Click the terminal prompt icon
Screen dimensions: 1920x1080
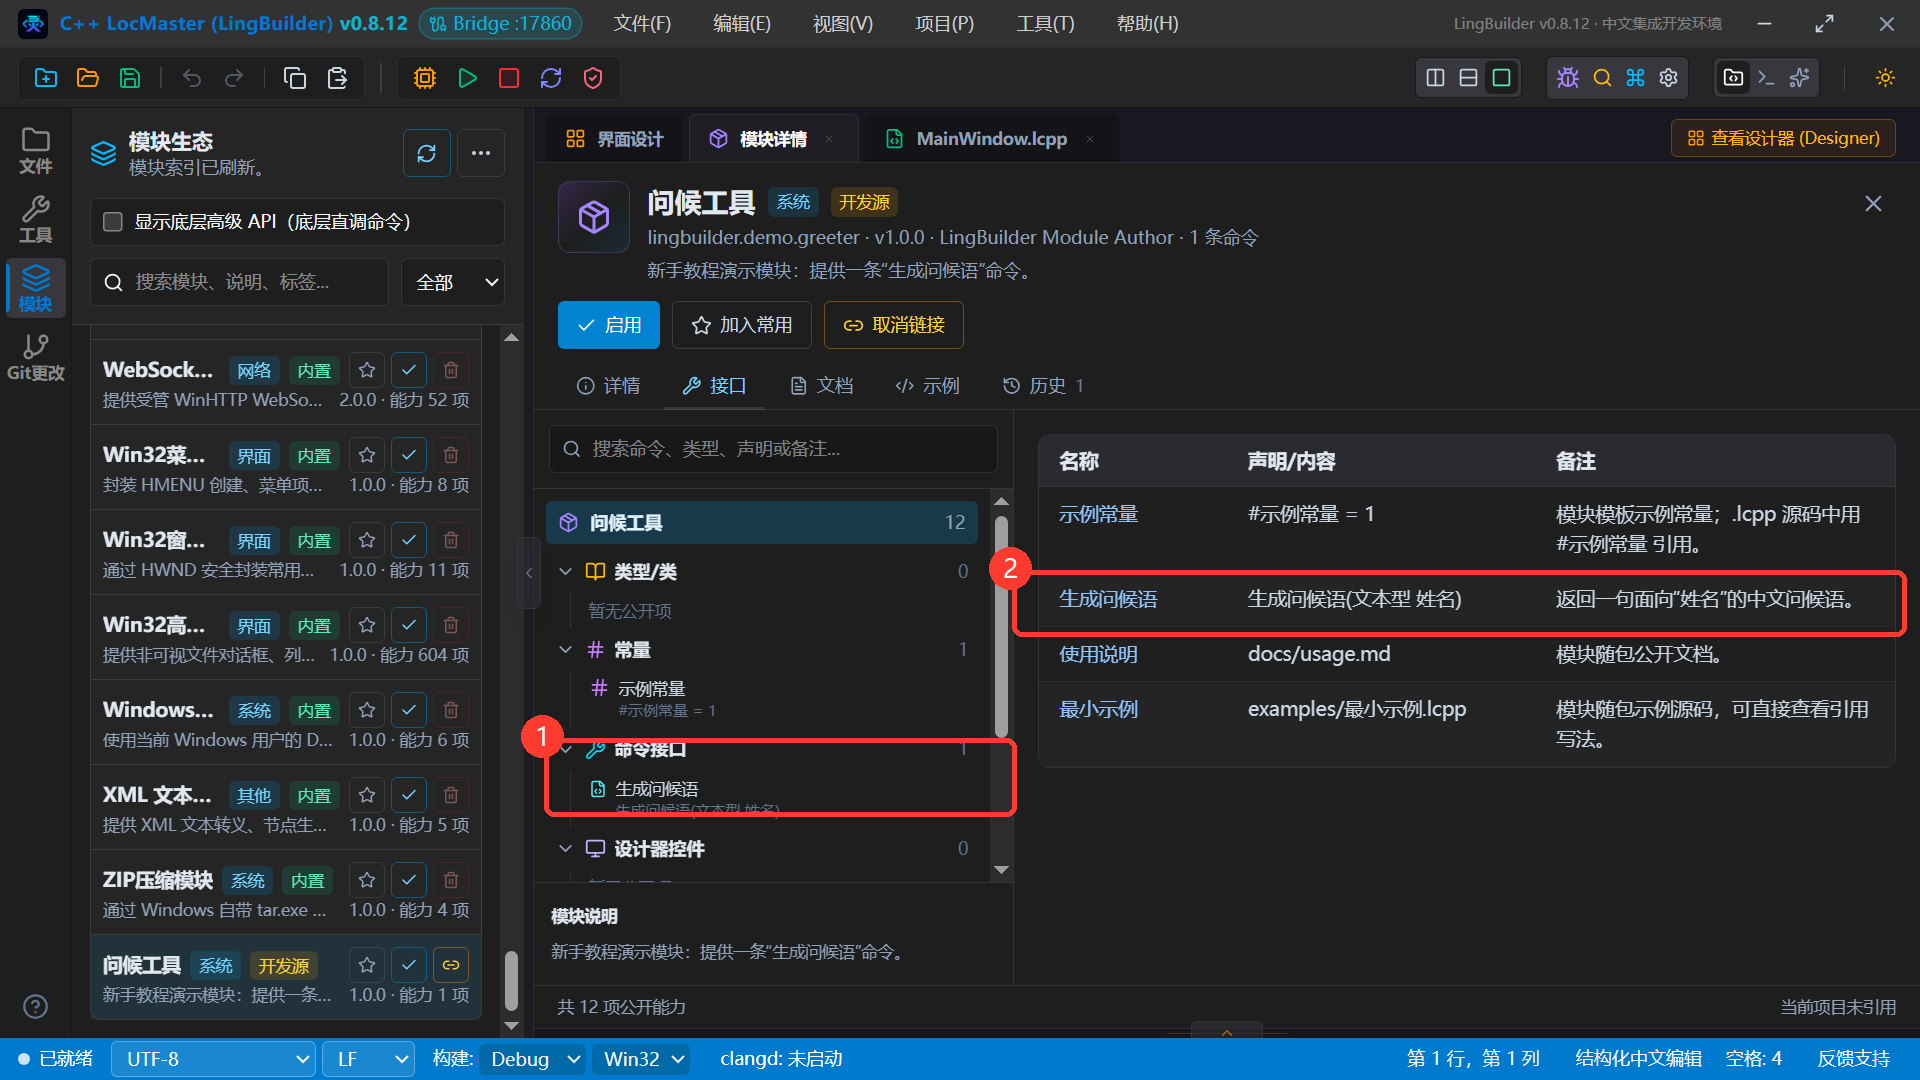click(x=1767, y=78)
